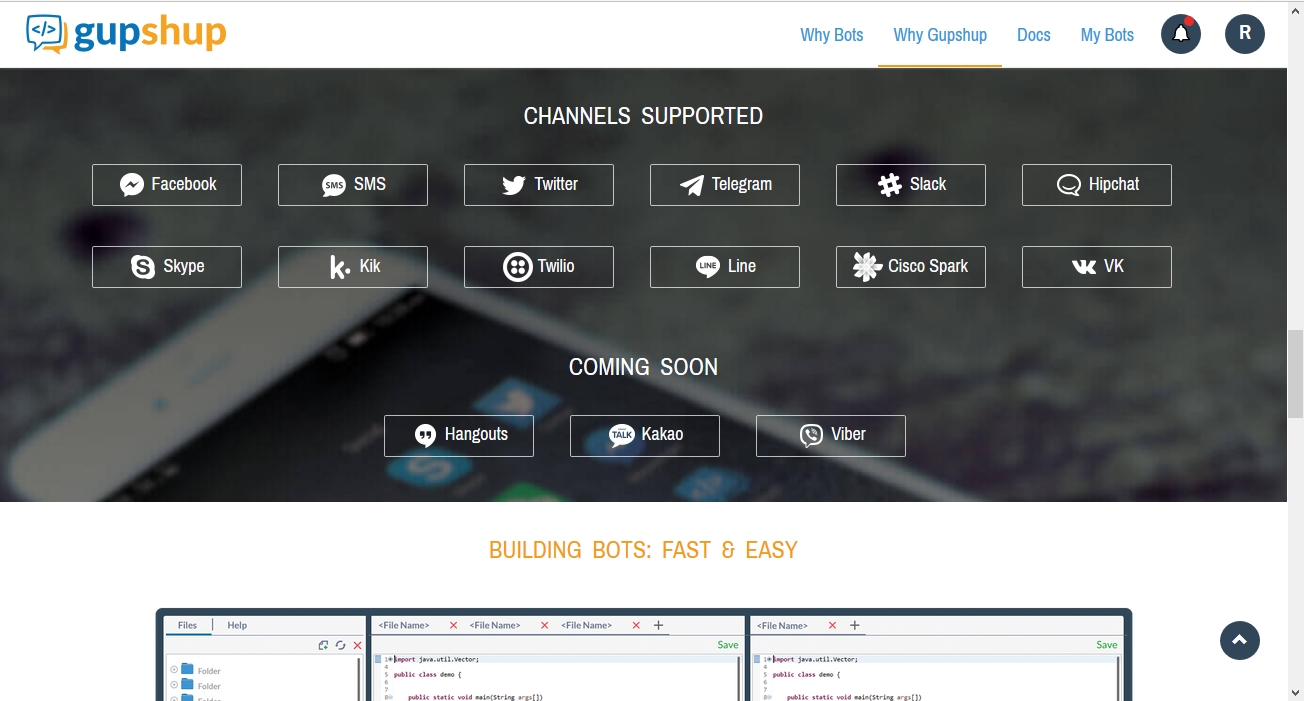Click the scrollbar down arrow
The image size is (1304, 701).
(1295, 692)
